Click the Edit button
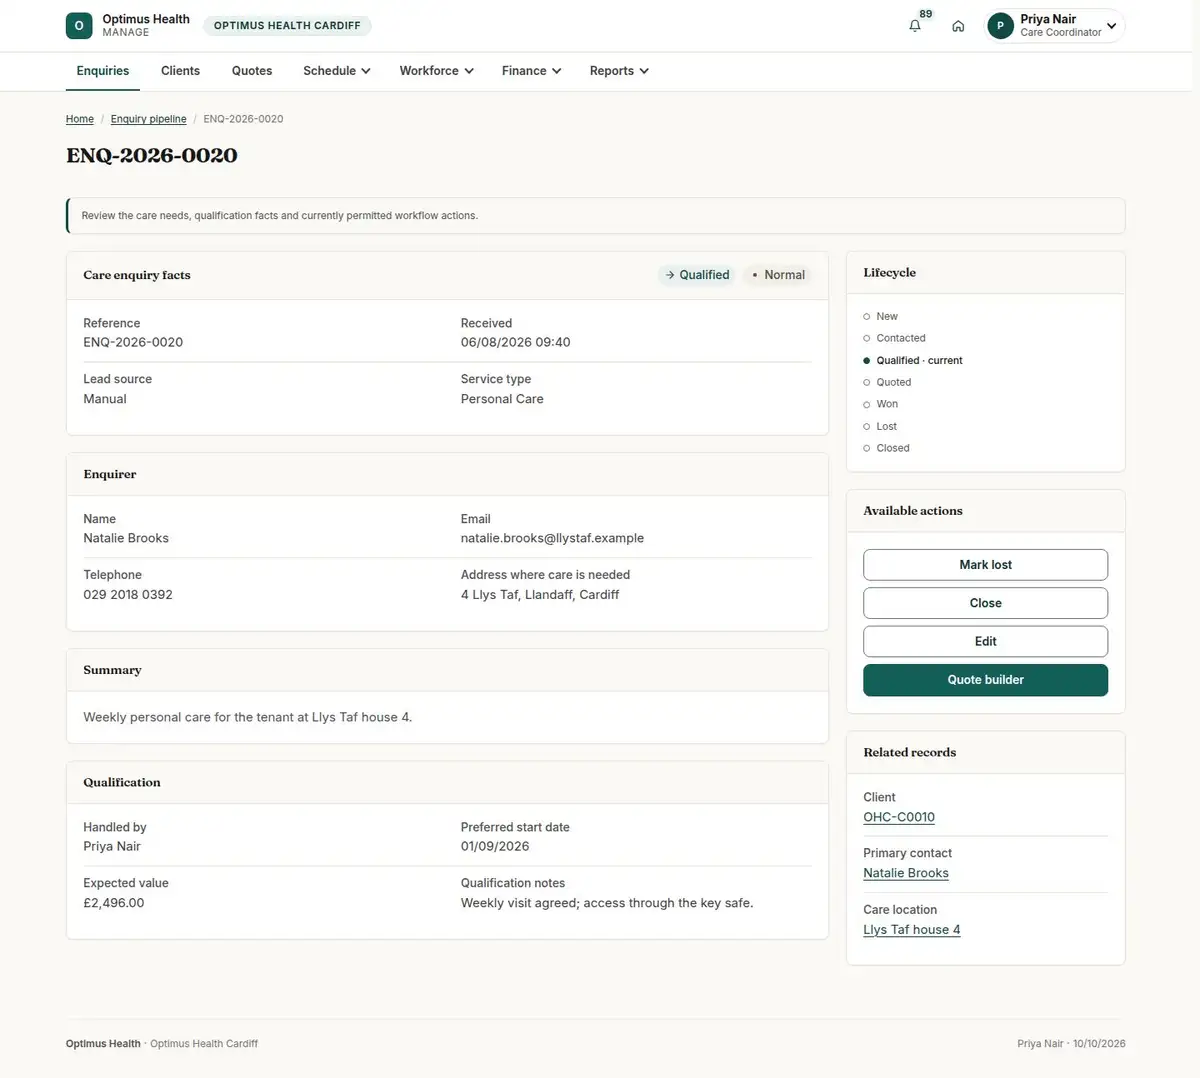The width and height of the screenshot is (1200, 1078). 985,641
